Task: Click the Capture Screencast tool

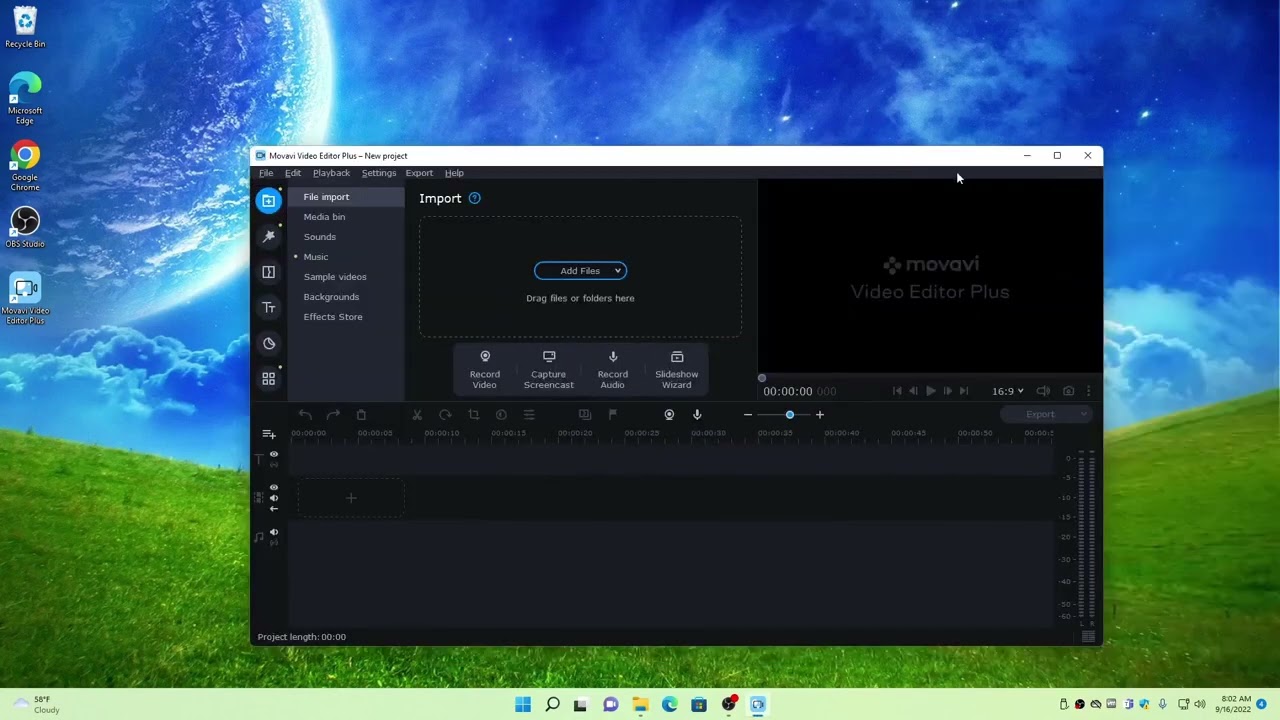Action: coord(549,370)
